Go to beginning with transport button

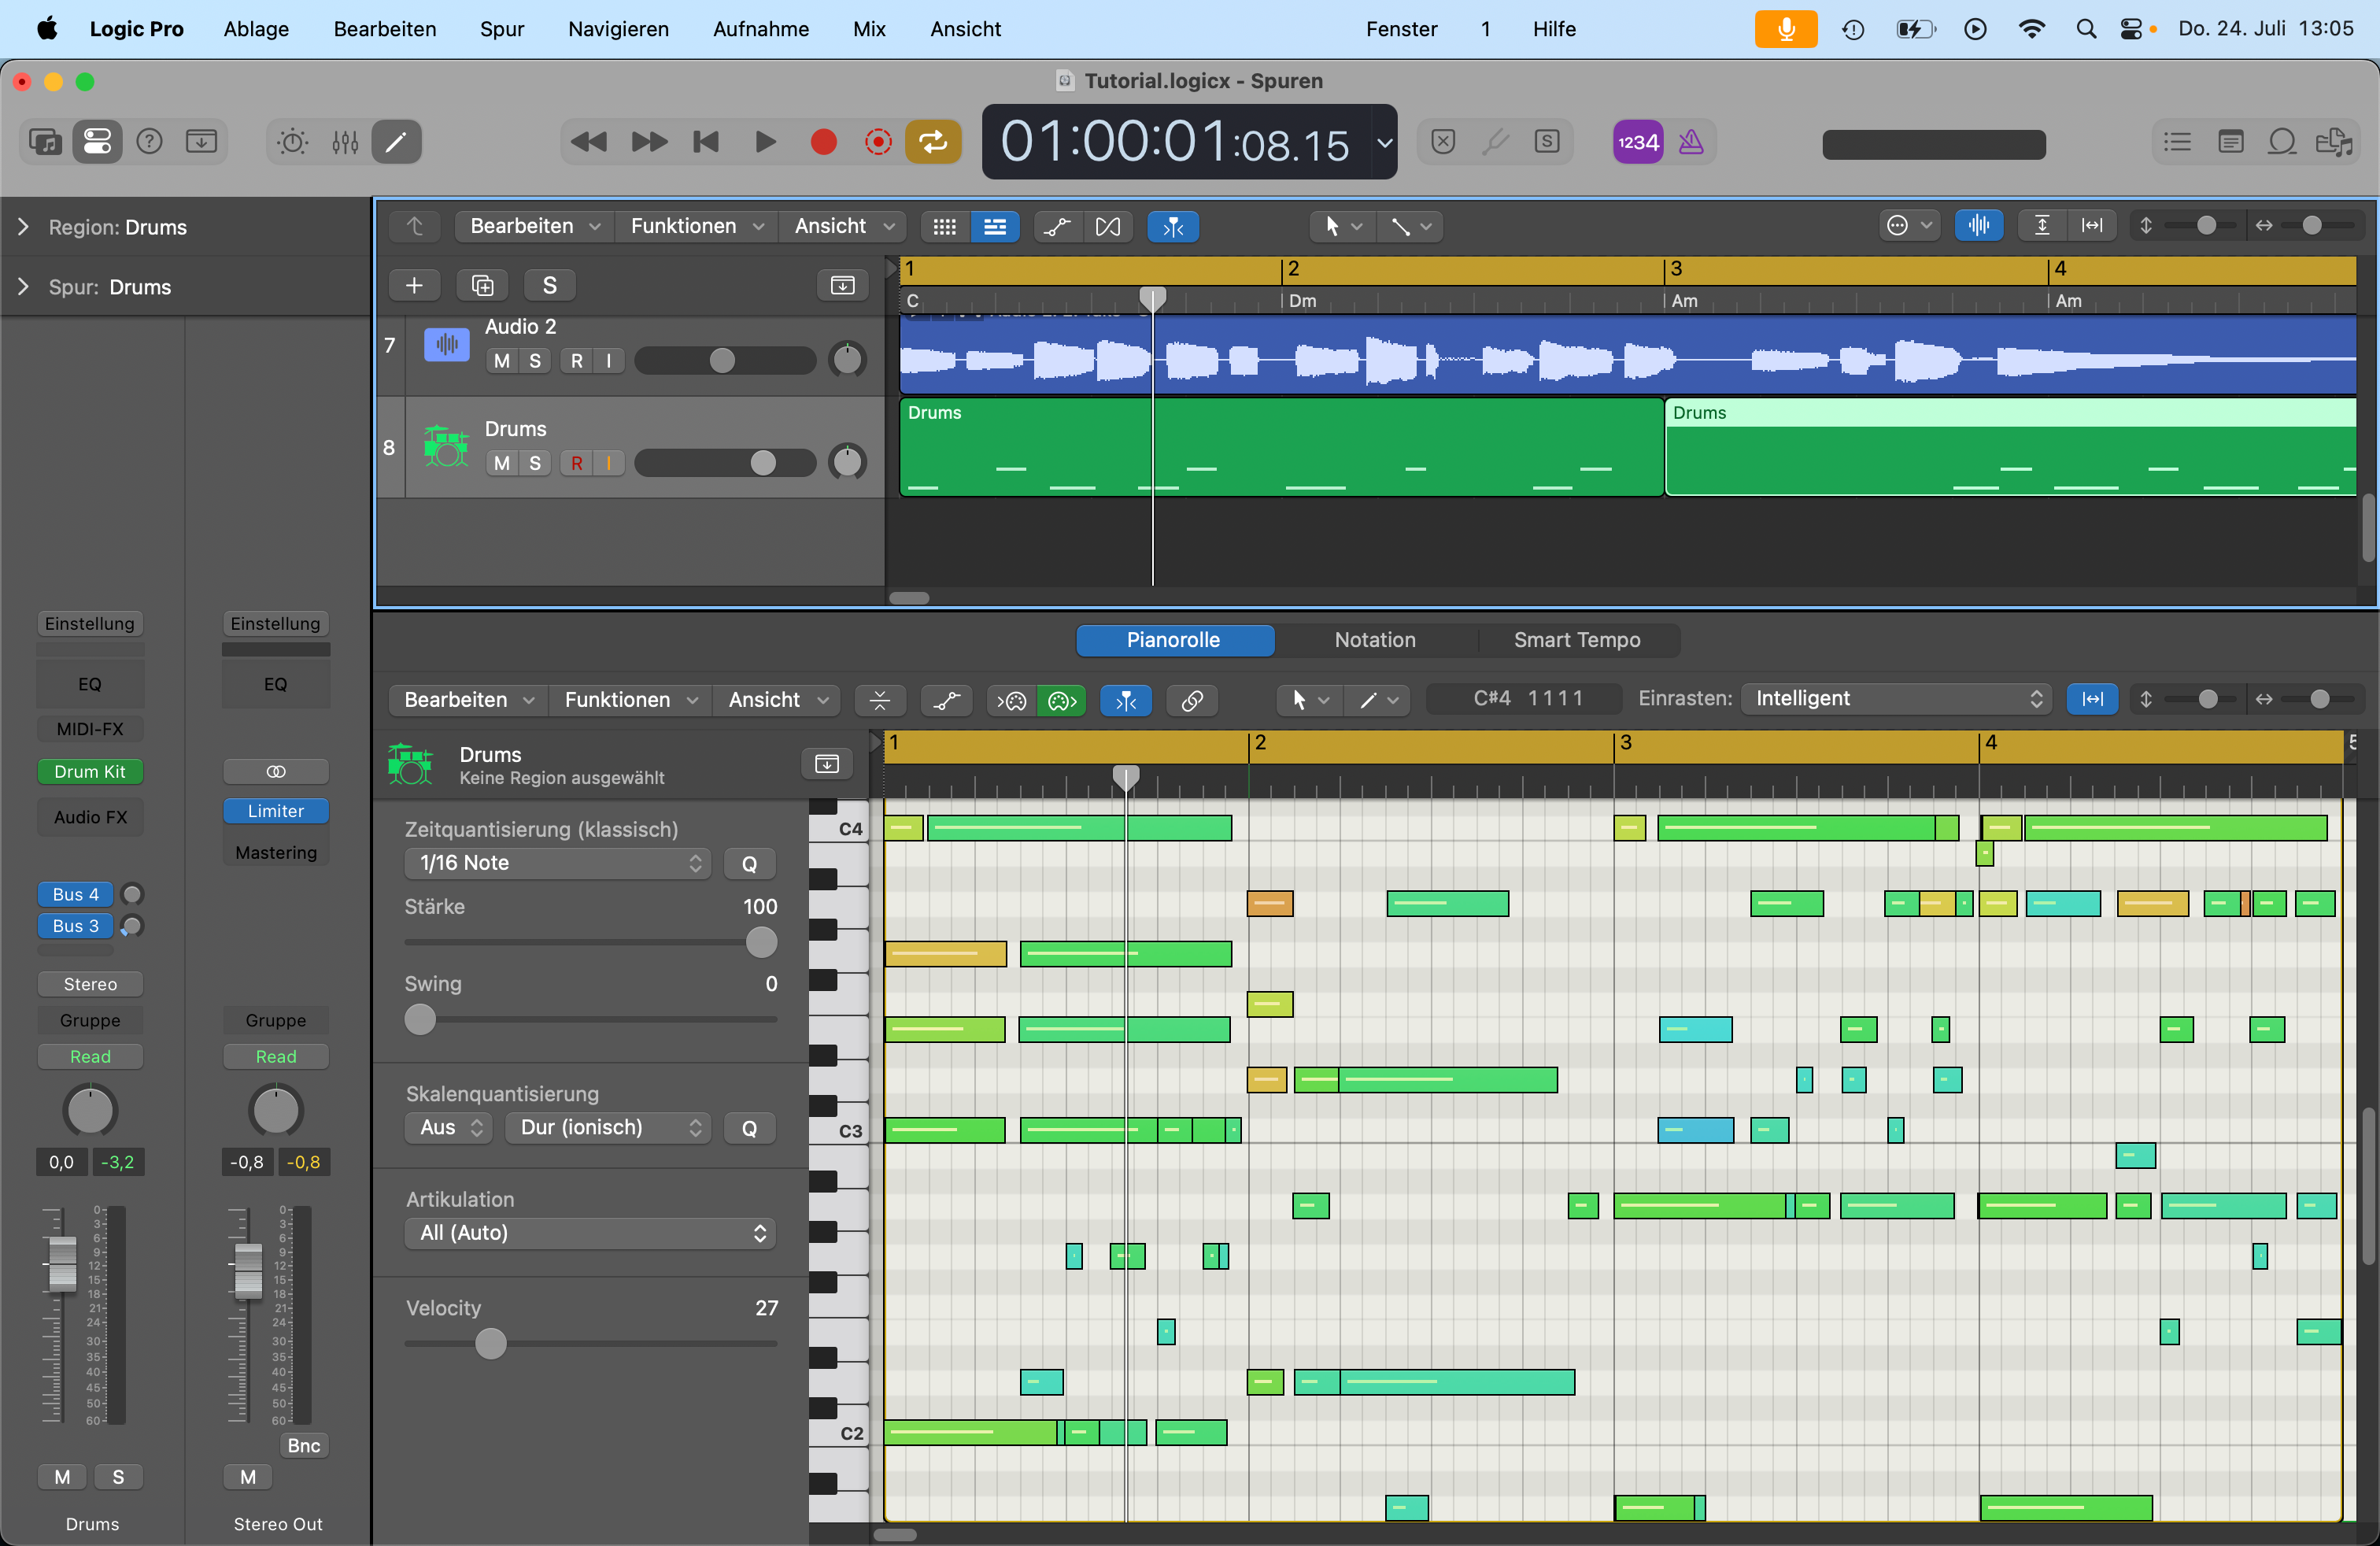click(x=706, y=142)
